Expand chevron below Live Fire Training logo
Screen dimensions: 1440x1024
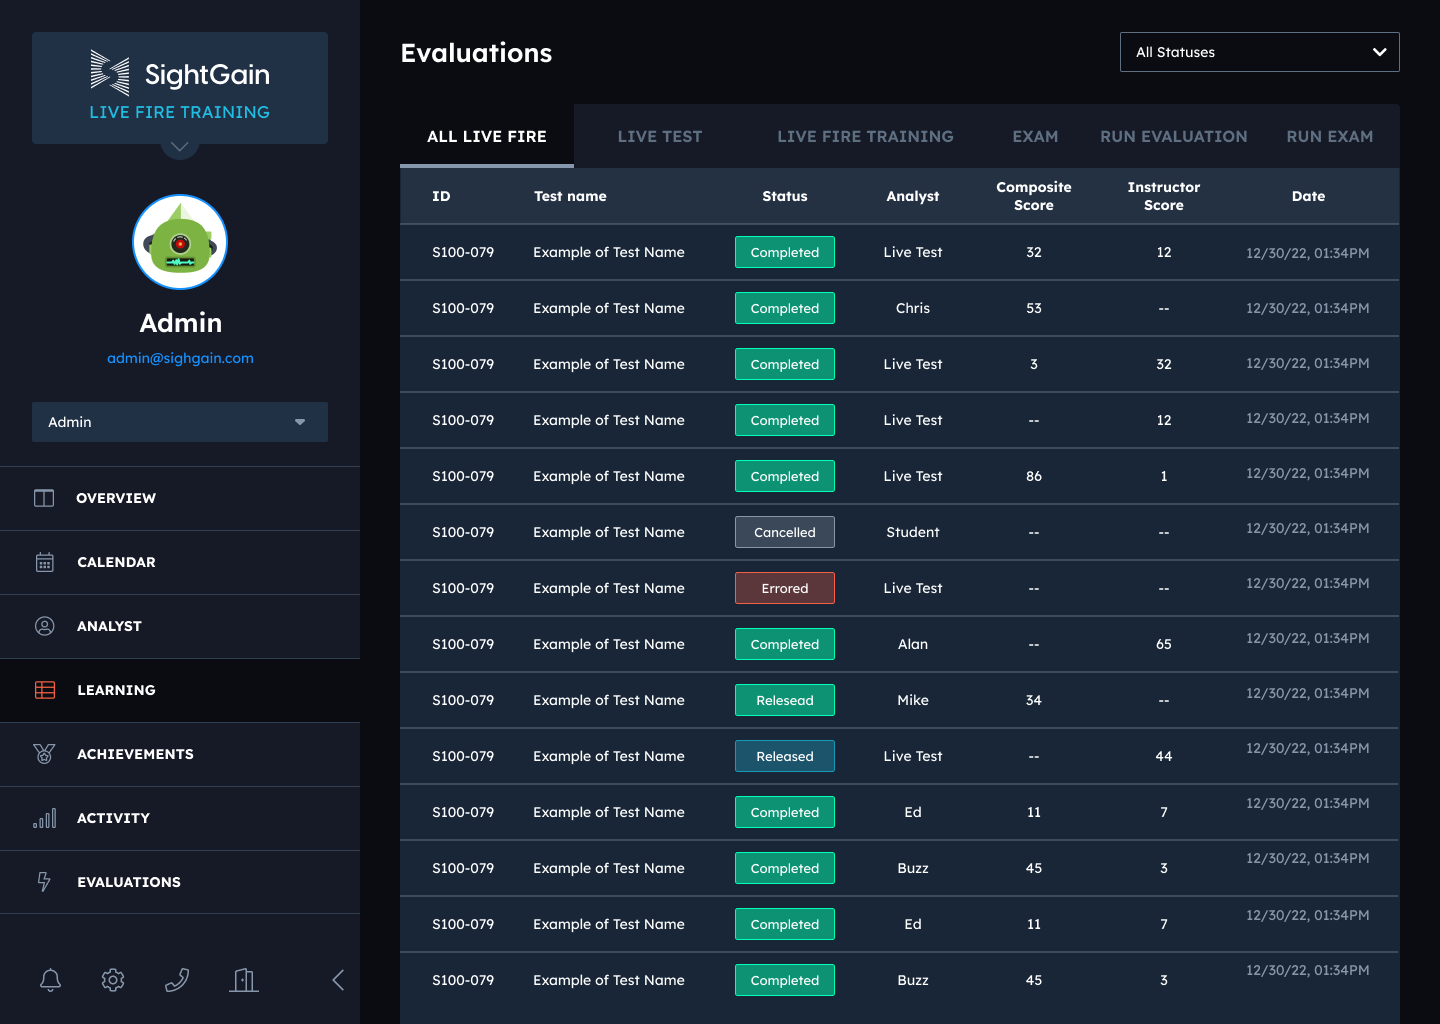(x=180, y=147)
